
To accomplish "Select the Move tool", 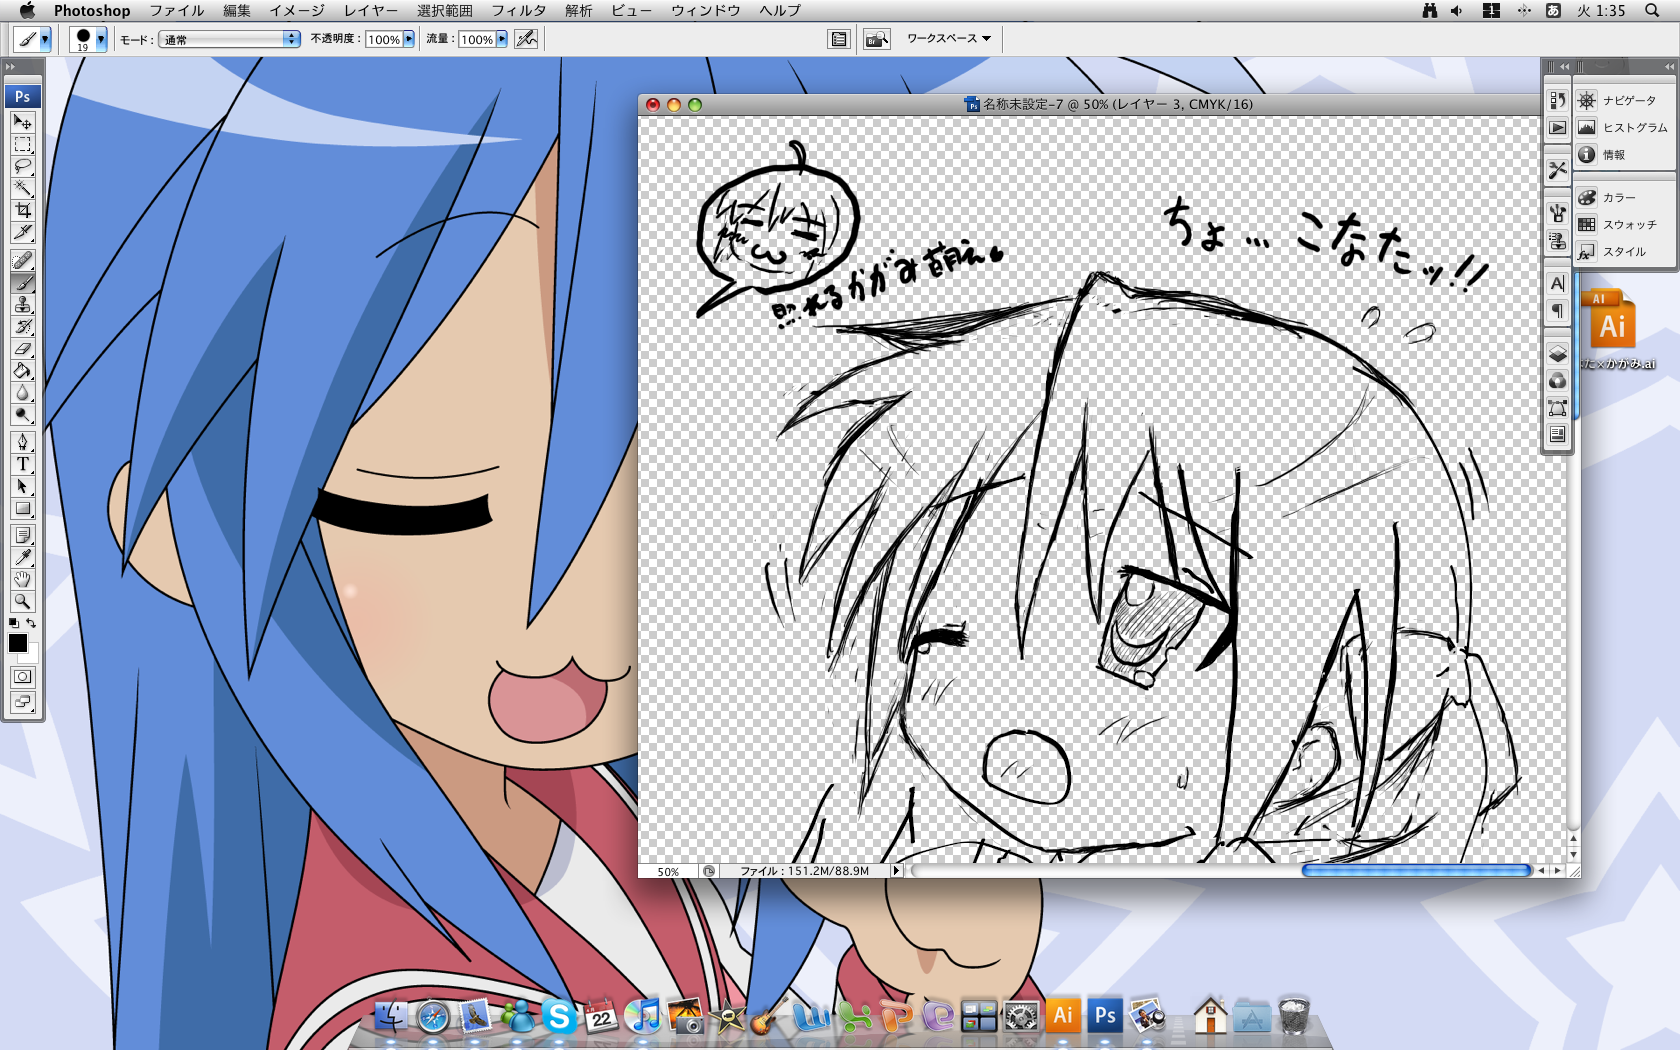I will coord(23,122).
